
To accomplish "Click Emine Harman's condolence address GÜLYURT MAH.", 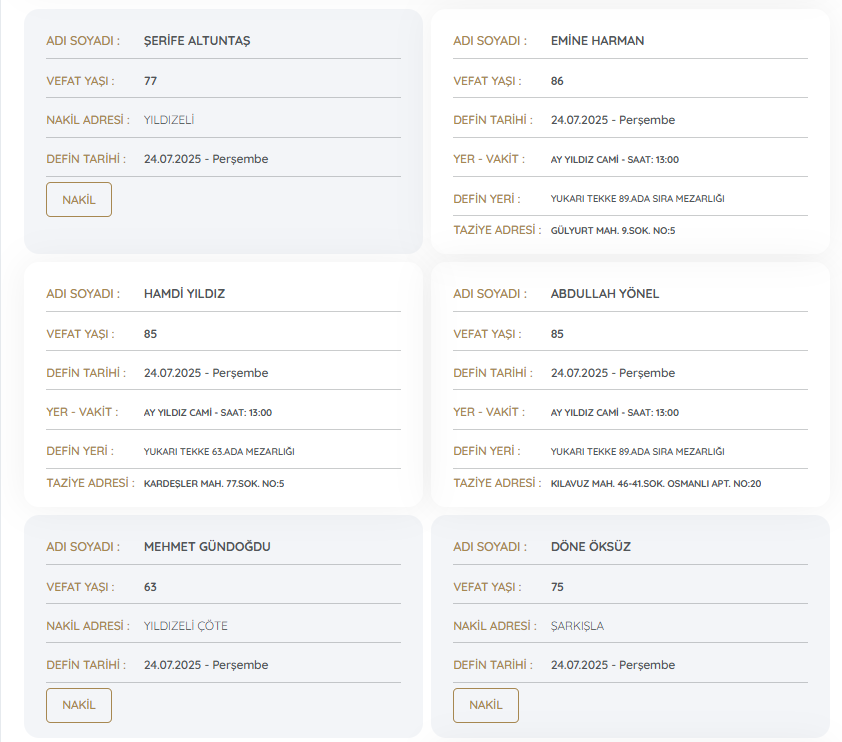I will [613, 231].
